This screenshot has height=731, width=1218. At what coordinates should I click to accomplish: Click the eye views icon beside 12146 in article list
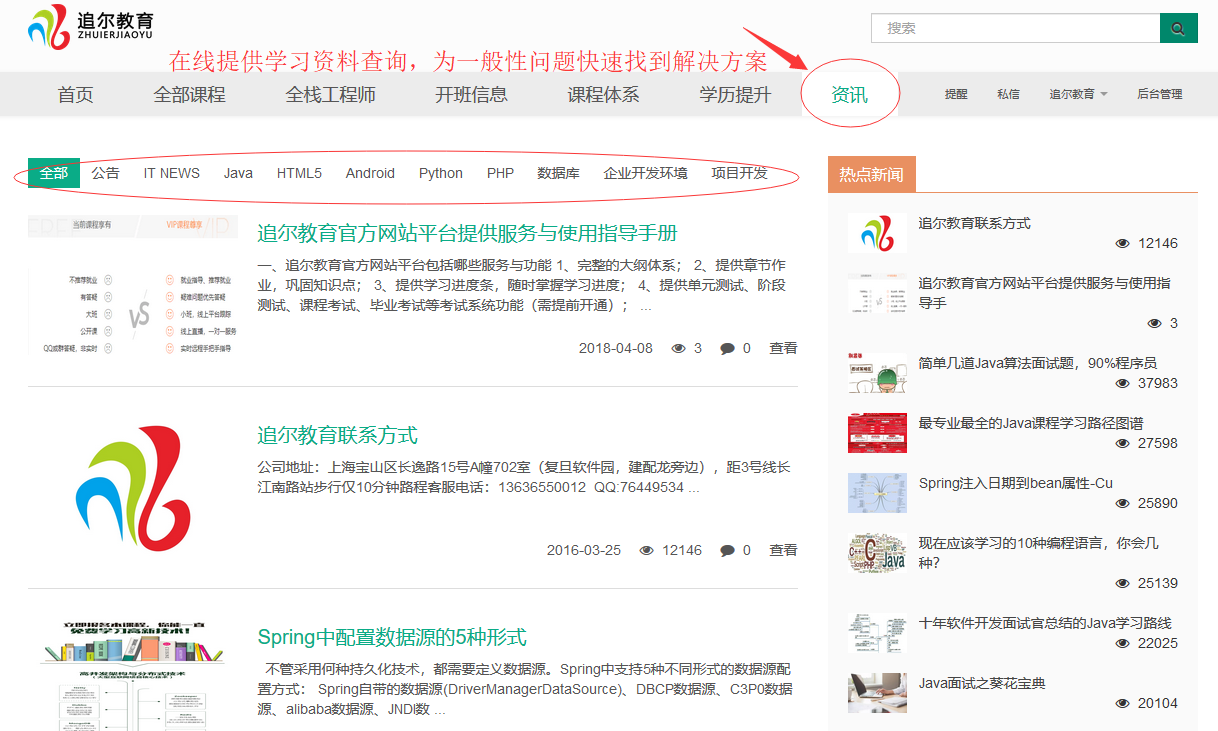pyautogui.click(x=647, y=551)
